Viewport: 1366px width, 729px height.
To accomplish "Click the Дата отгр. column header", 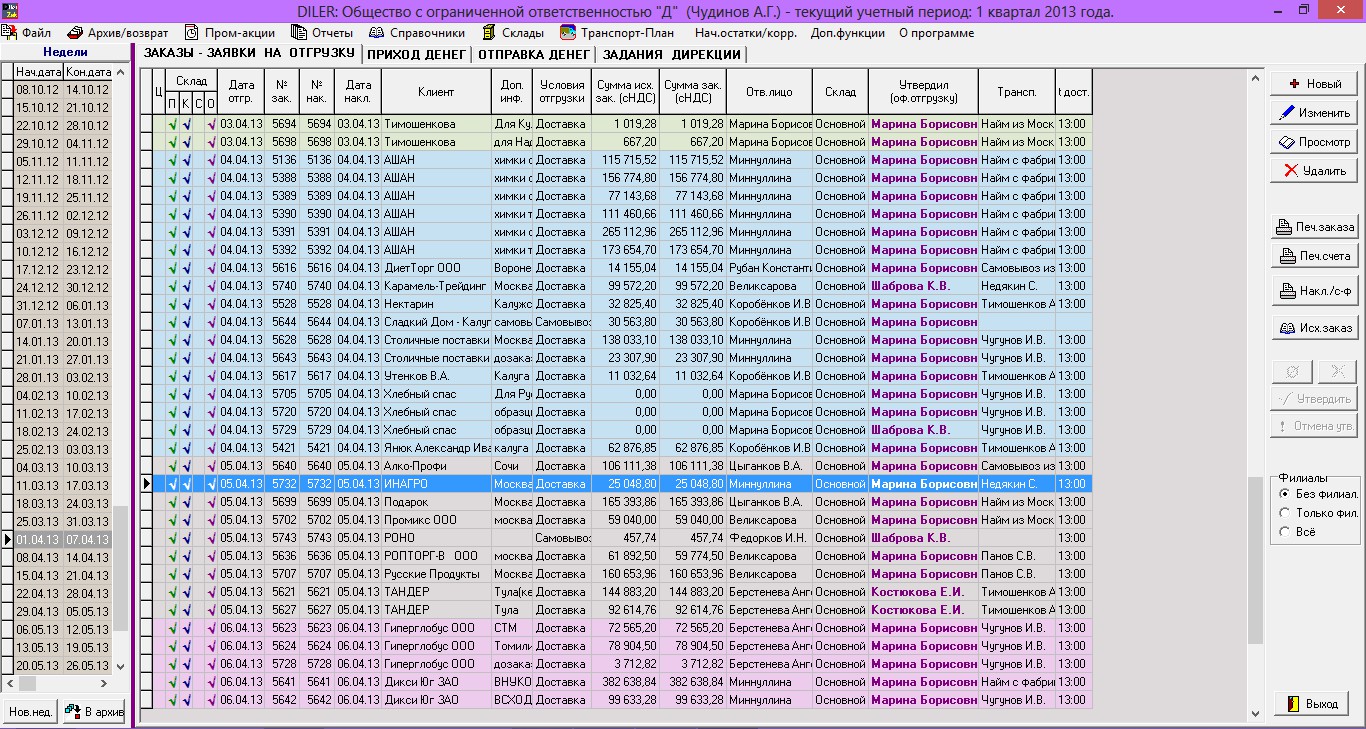I will coord(240,92).
